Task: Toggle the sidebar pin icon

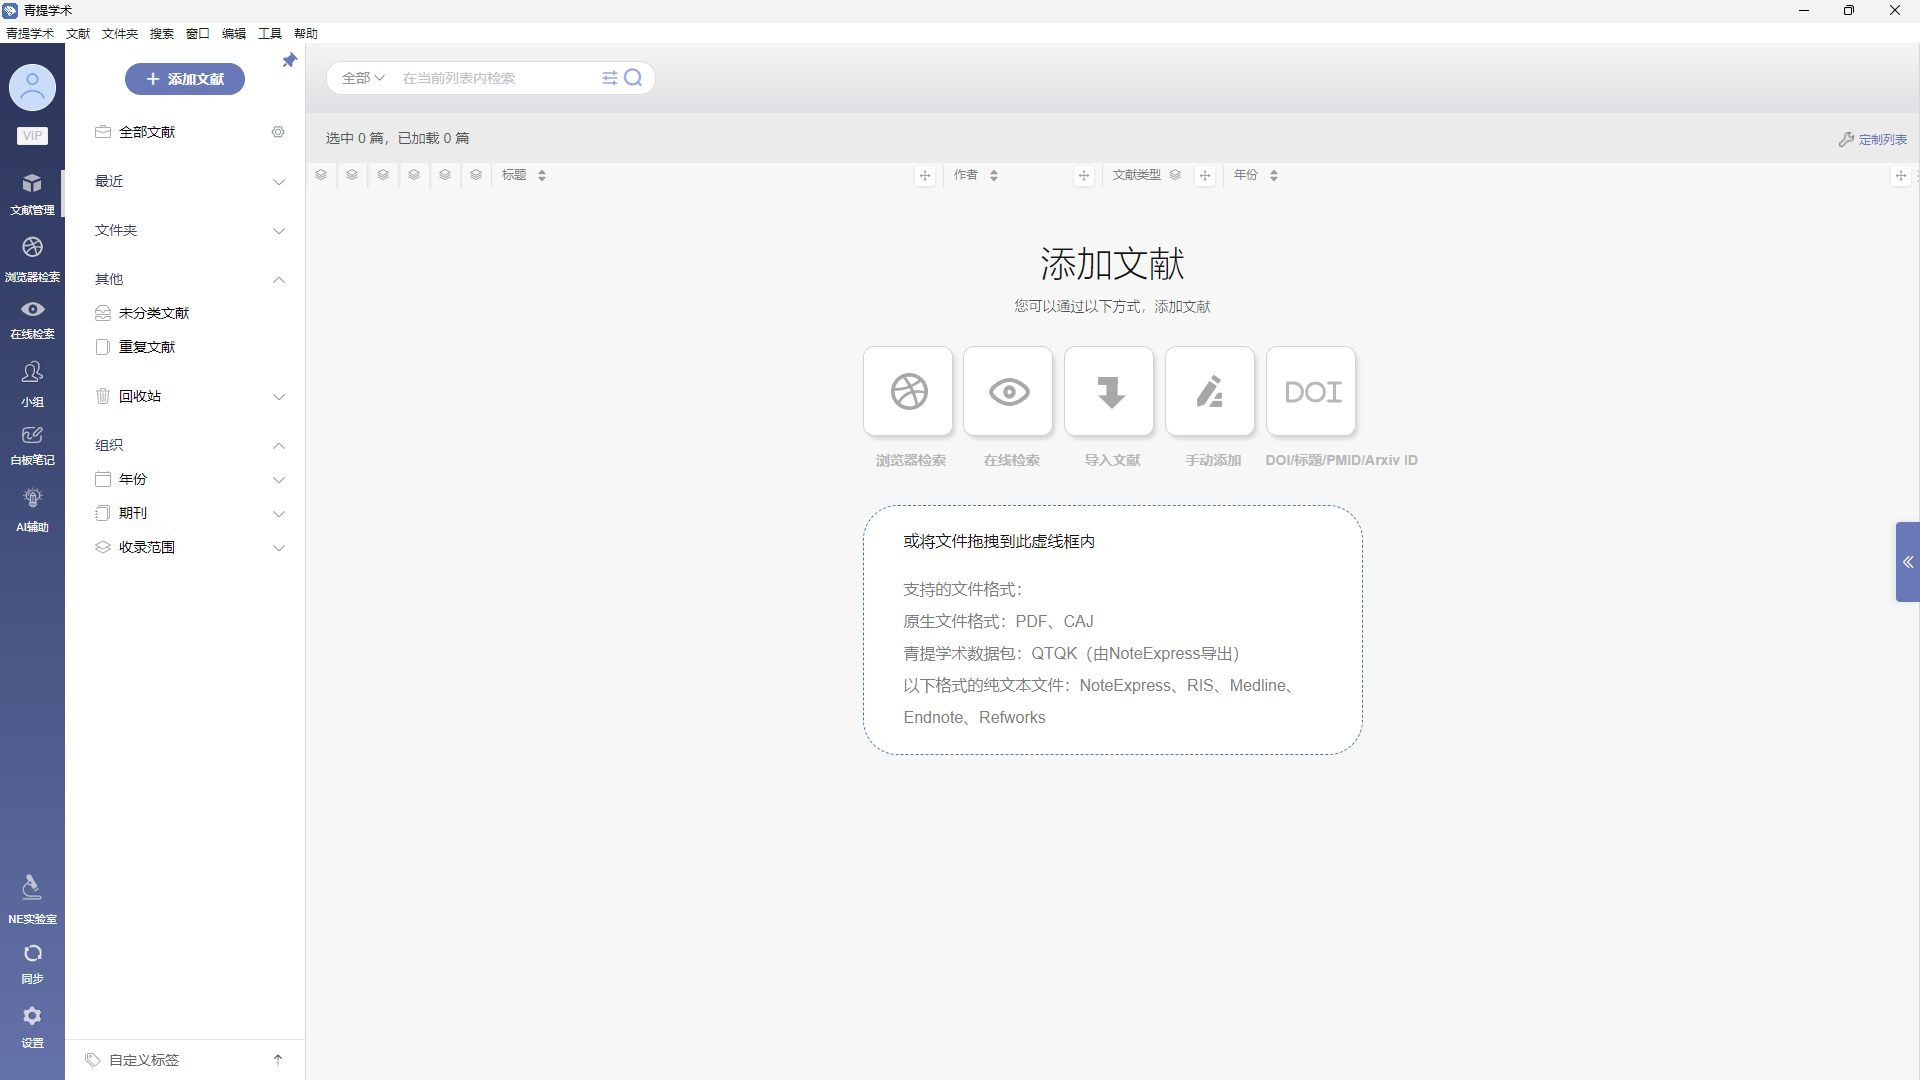Action: (x=289, y=61)
